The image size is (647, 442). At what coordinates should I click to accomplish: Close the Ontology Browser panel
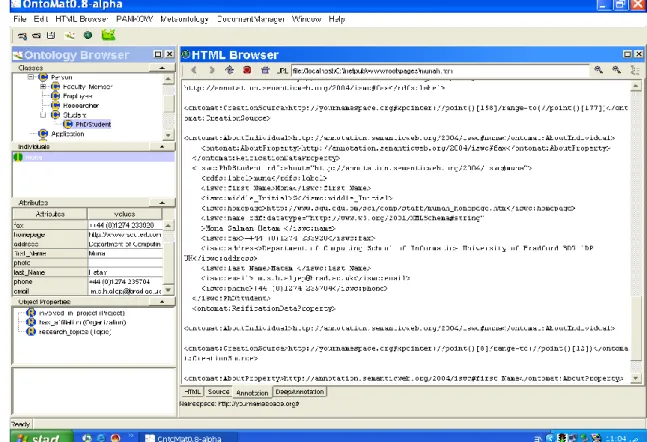[x=170, y=54]
